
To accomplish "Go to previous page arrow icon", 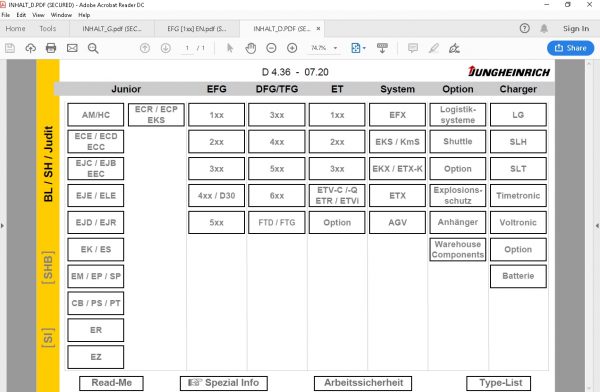I will click(x=145, y=48).
